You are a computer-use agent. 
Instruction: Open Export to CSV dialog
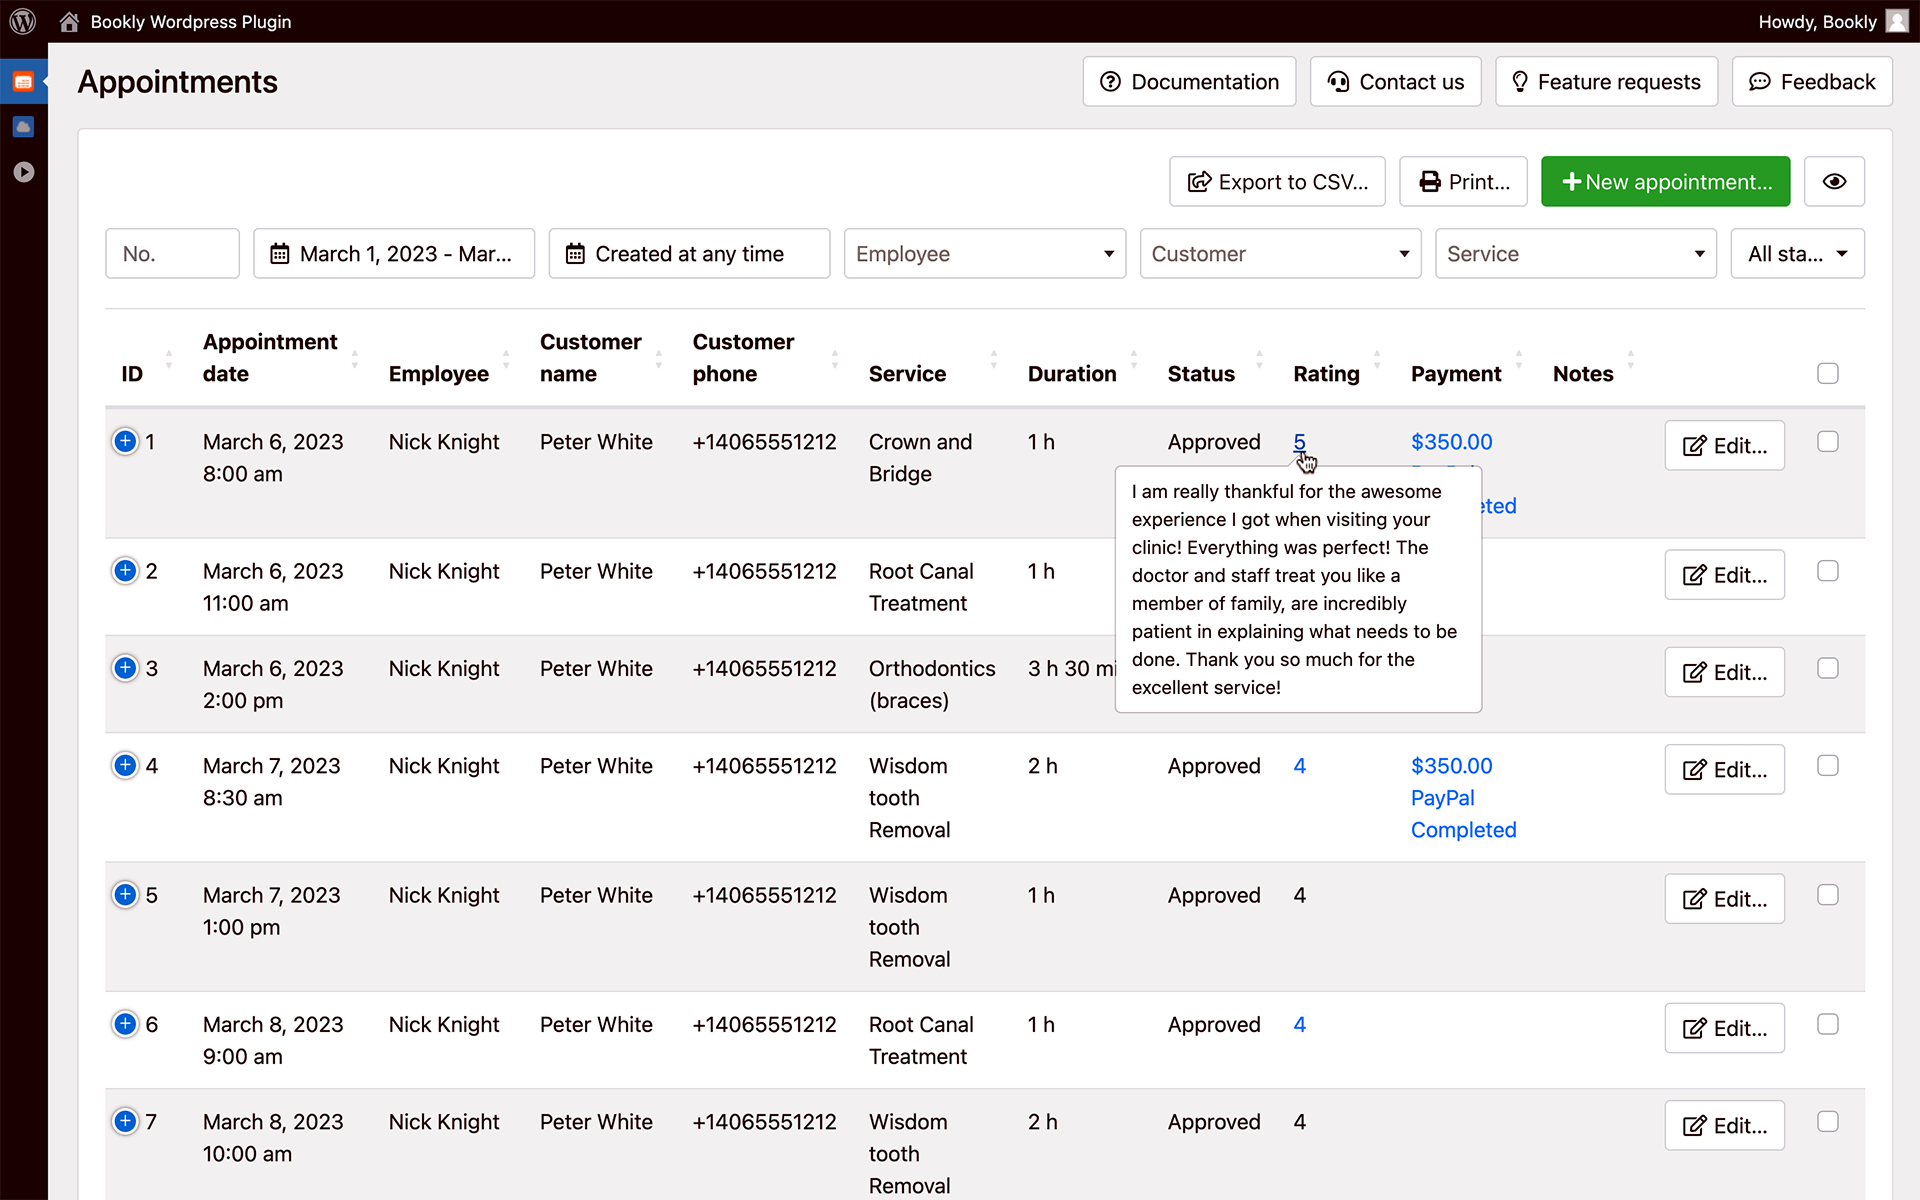[x=1277, y=182]
